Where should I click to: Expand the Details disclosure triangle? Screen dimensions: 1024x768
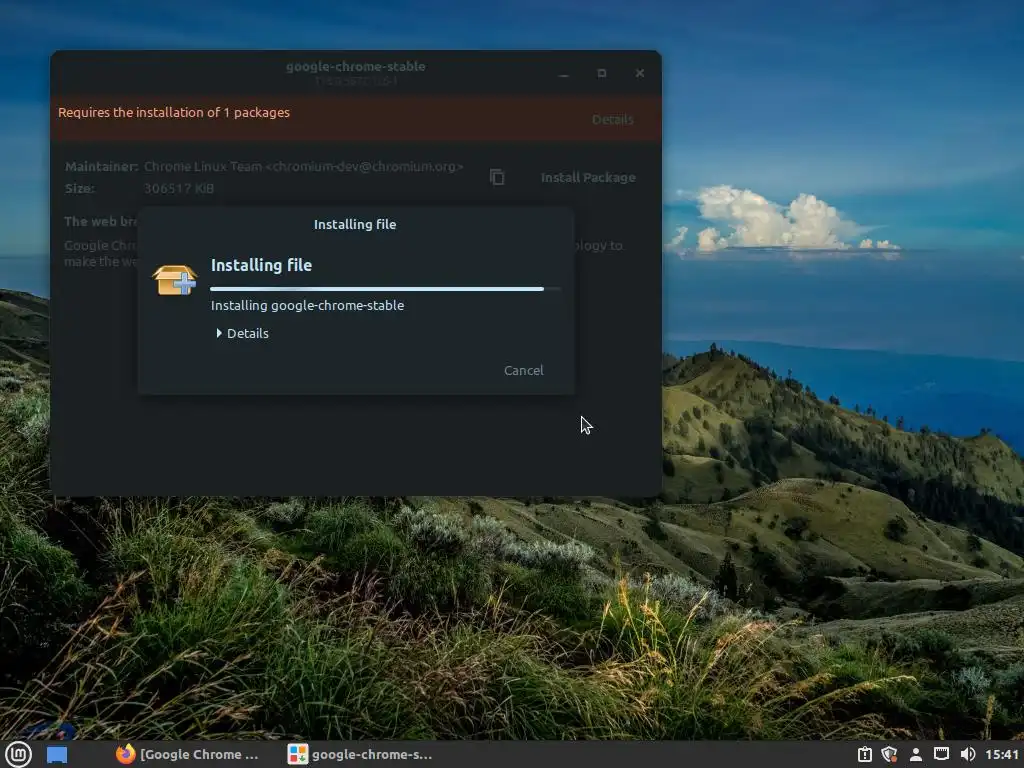[219, 333]
